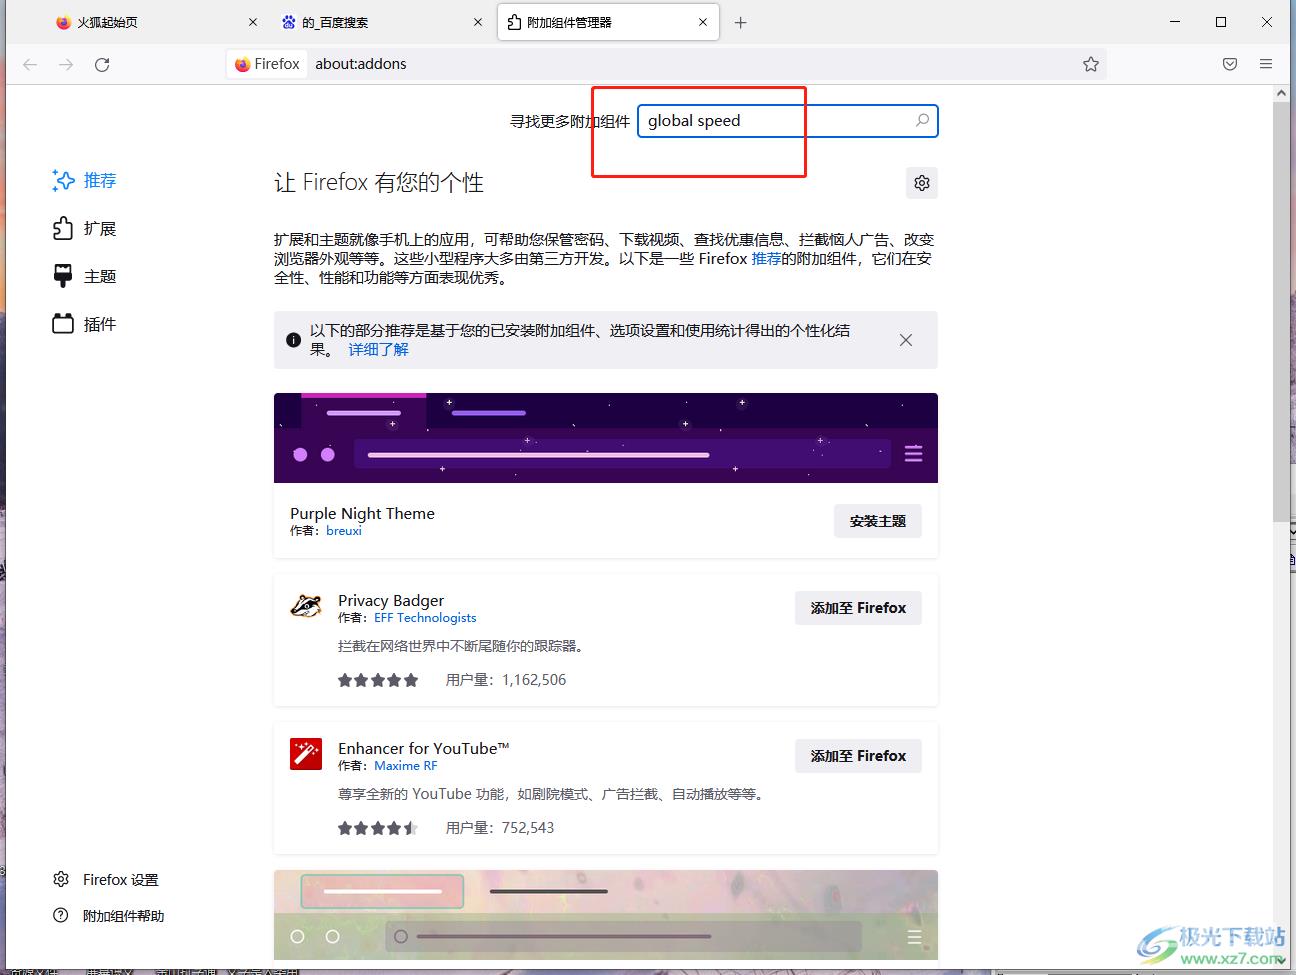Go forward with the toolbar arrow
The image size is (1296, 975).
(x=66, y=64)
